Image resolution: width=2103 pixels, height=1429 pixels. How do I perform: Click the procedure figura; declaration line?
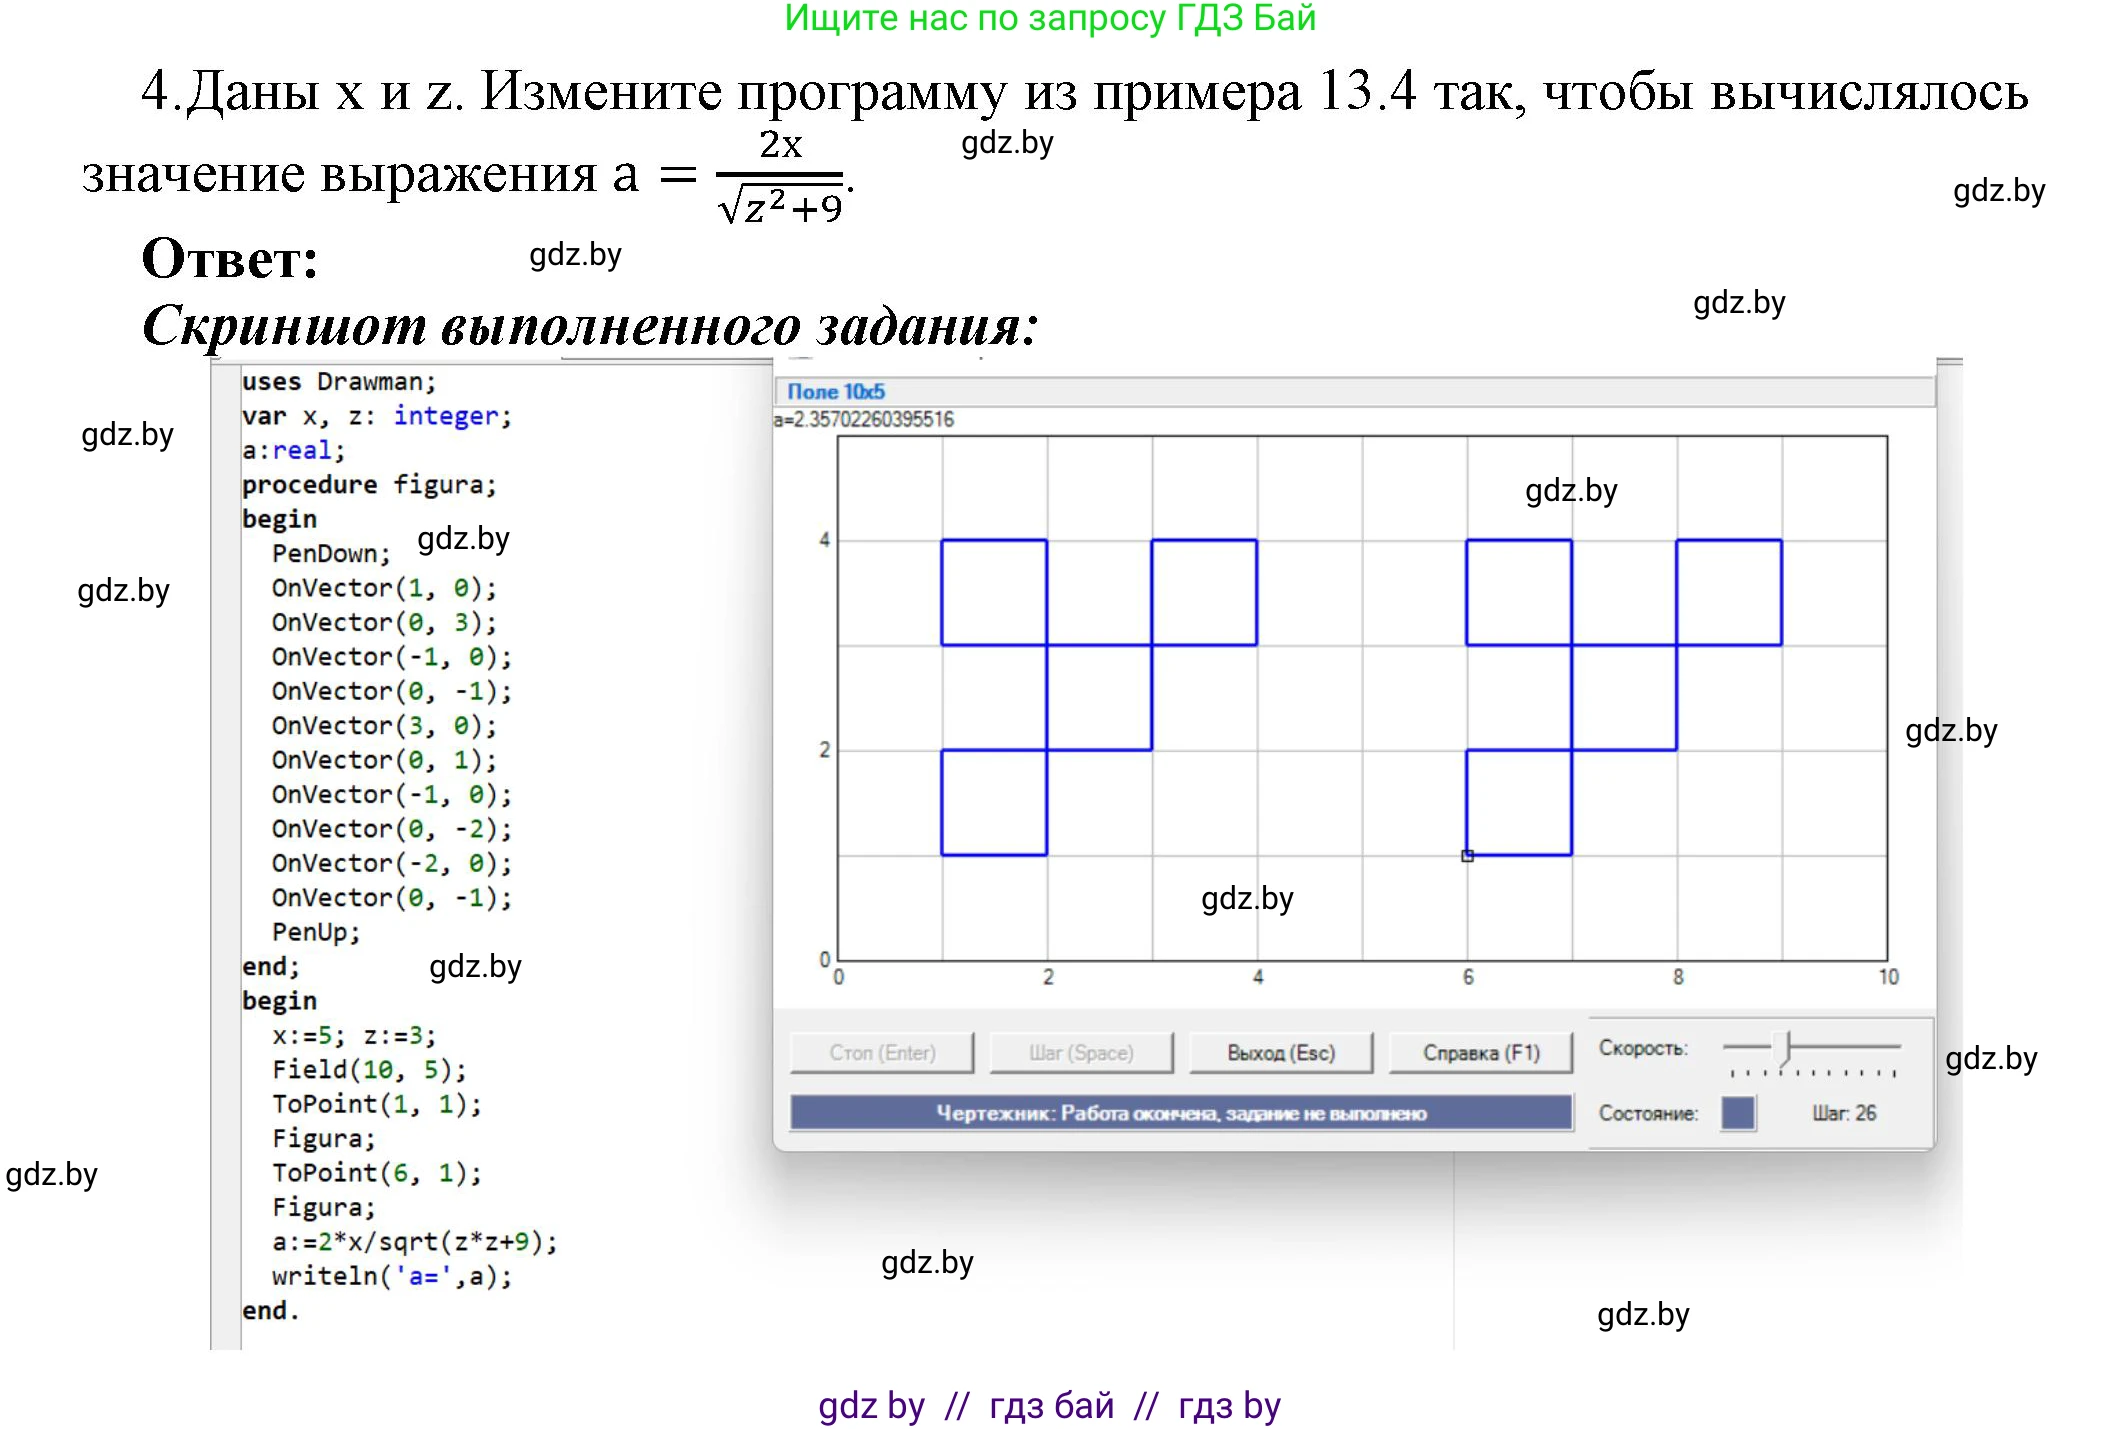368,485
